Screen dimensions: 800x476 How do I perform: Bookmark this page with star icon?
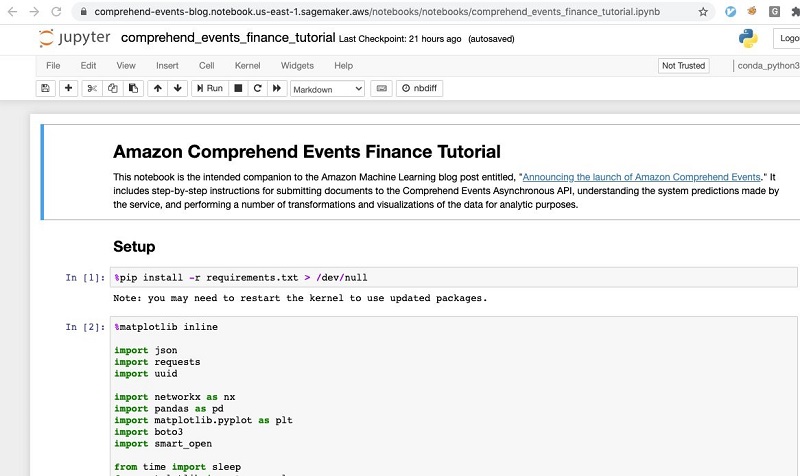(x=703, y=11)
